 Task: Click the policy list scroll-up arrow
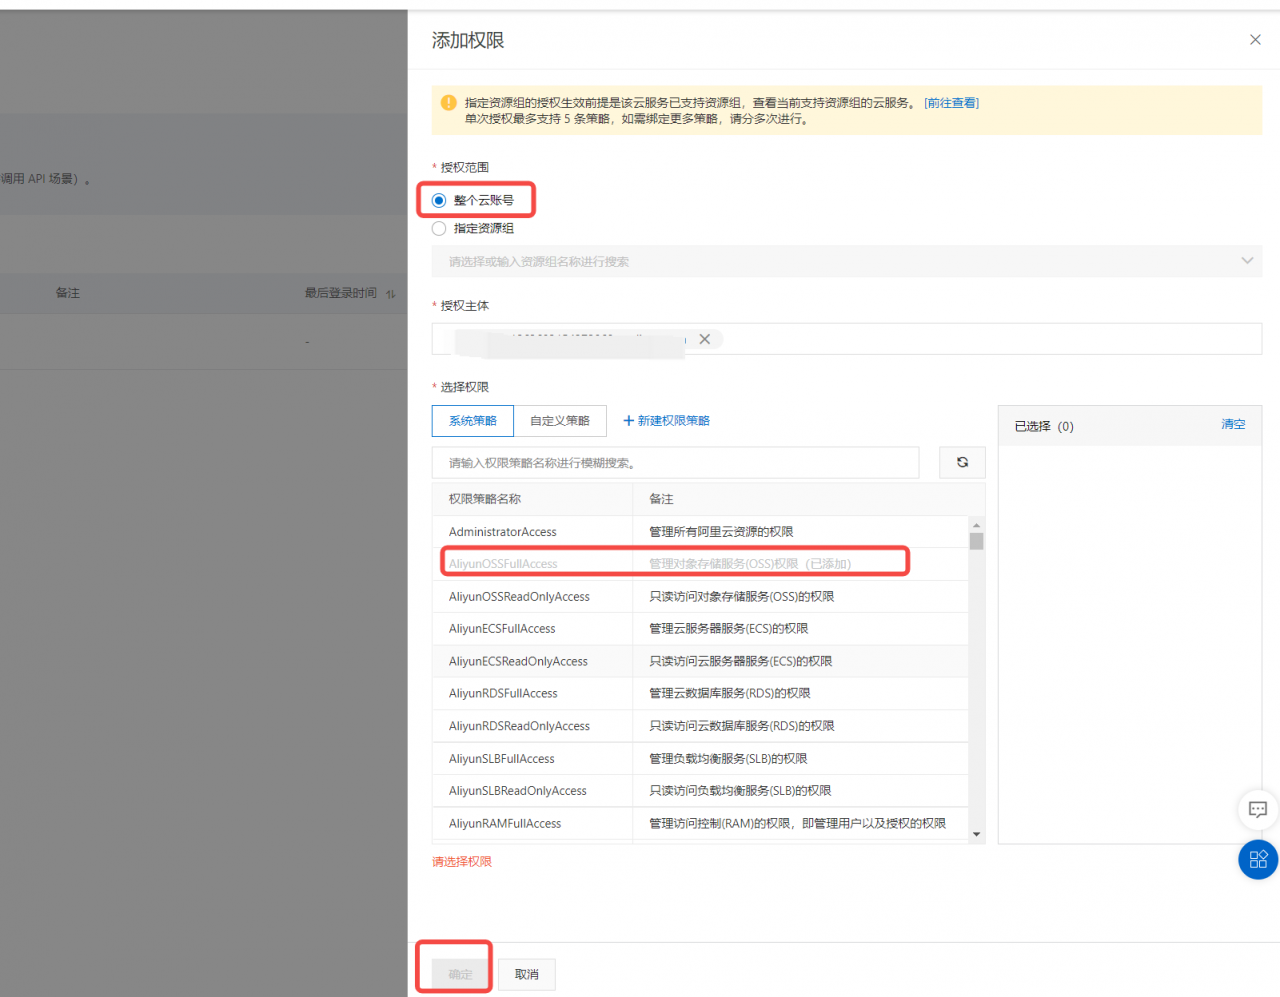coord(976,525)
